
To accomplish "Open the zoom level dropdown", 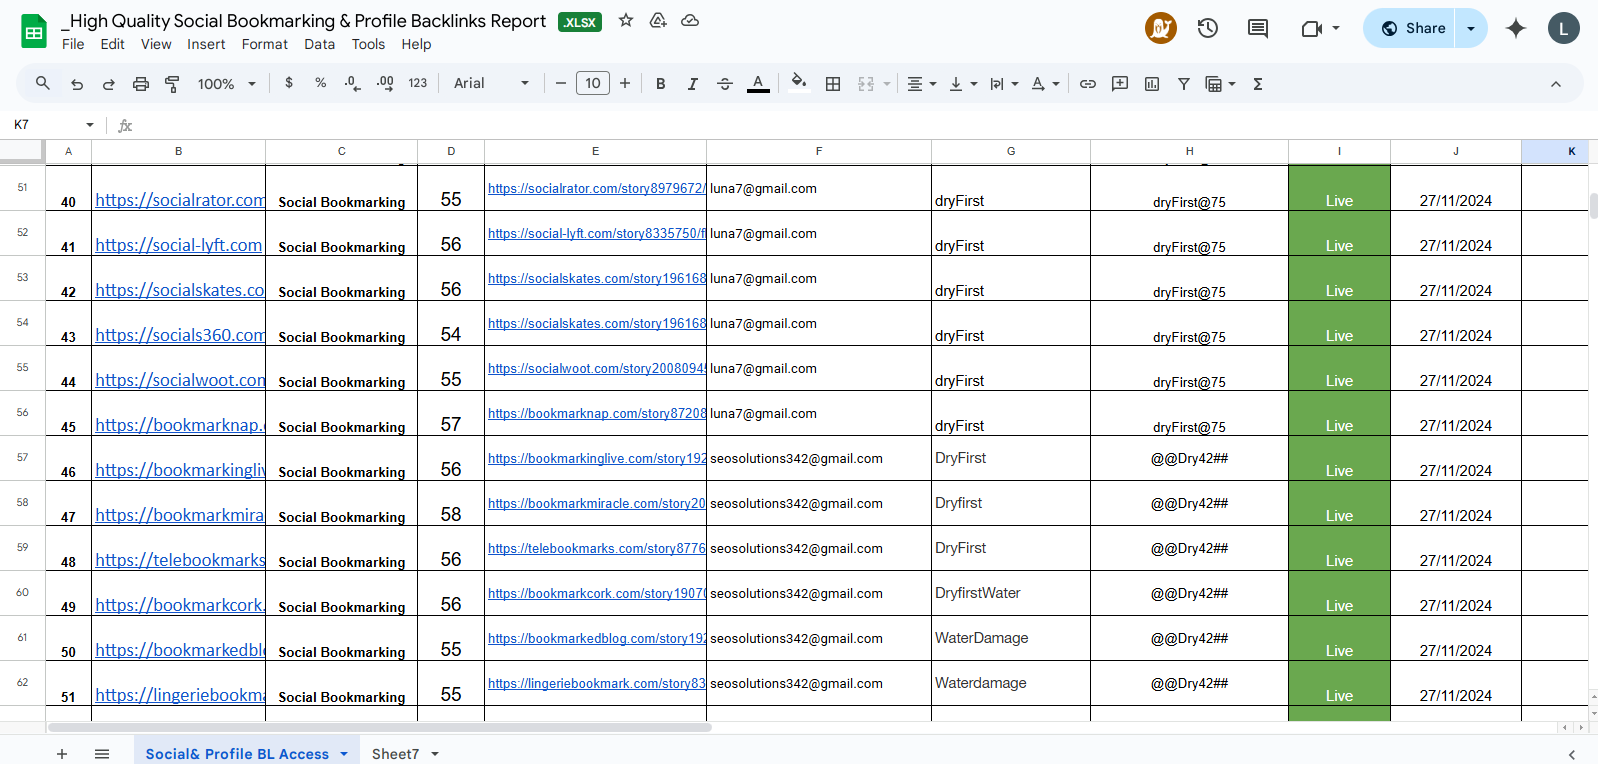I will coord(227,84).
